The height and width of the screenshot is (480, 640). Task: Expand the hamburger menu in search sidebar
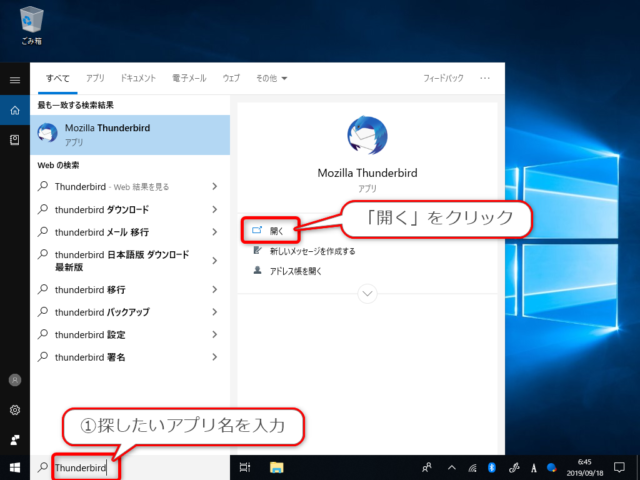(15, 80)
